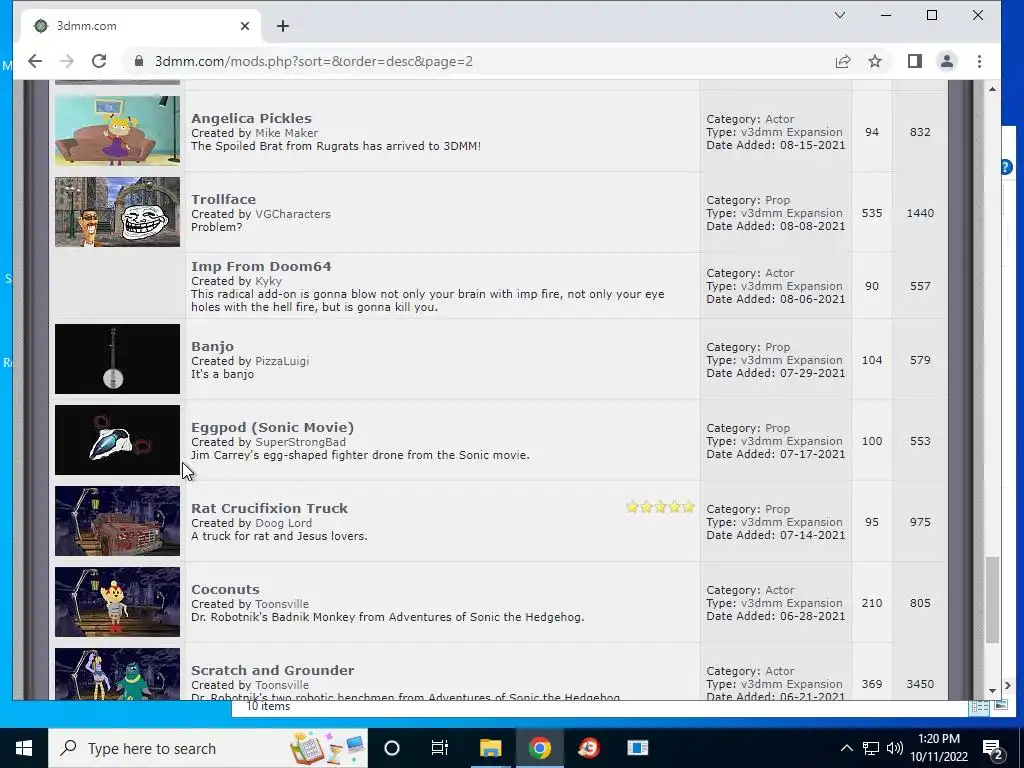Open Chrome profile avatar
The height and width of the screenshot is (768, 1024).
point(946,61)
